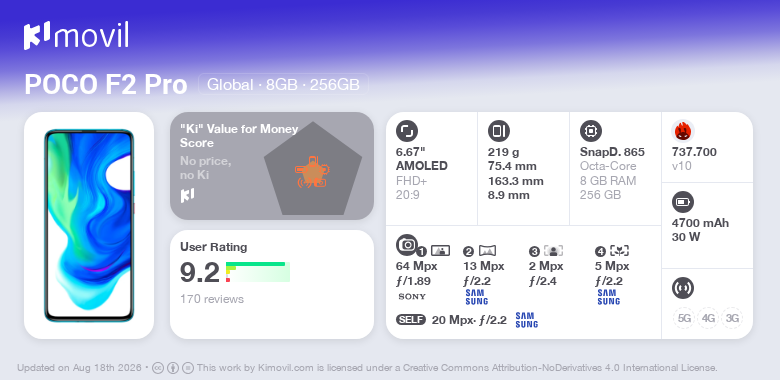This screenshot has width=780, height=380.
Task: Click the user rating distribution bar
Action: (x=258, y=272)
